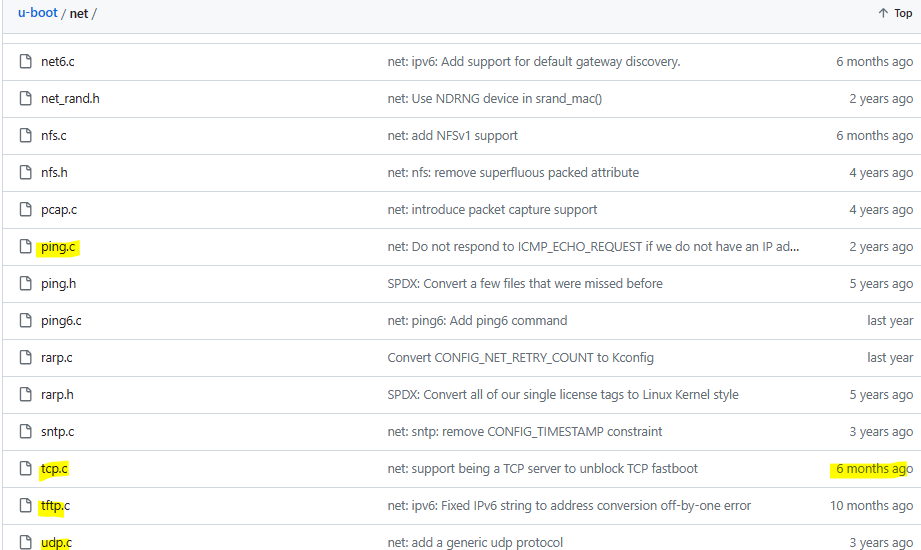This screenshot has width=921, height=550.
Task: Click the file icon beside udp.c
Action: pos(25,542)
